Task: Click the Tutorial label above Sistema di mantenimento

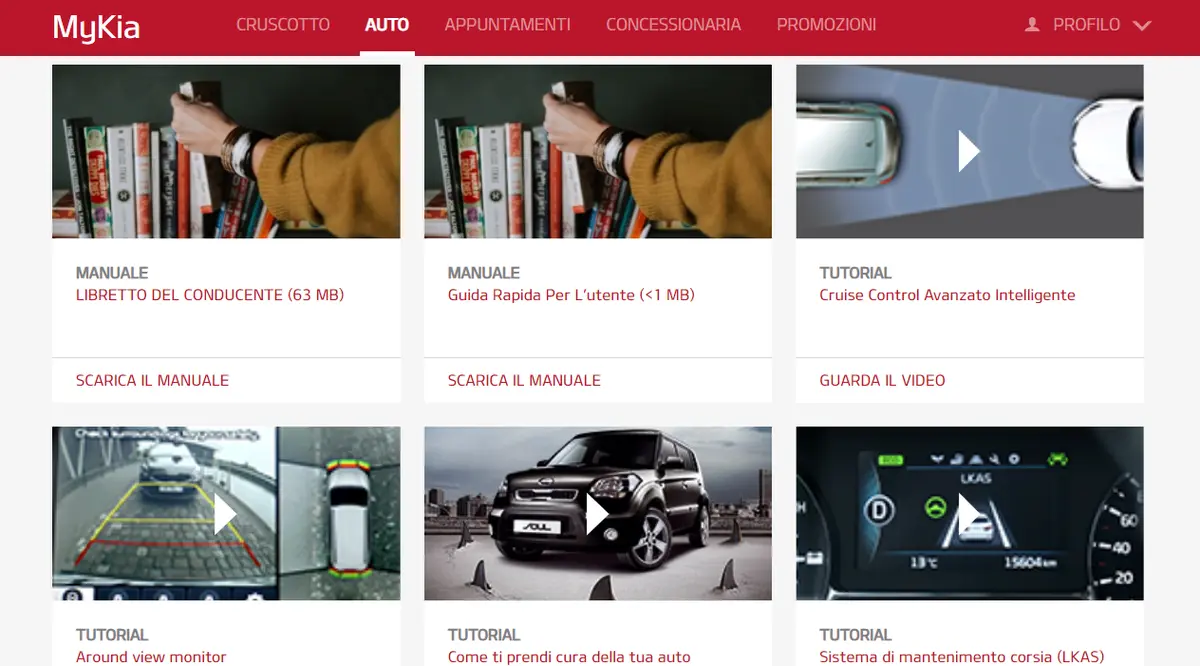Action: pyautogui.click(x=856, y=635)
